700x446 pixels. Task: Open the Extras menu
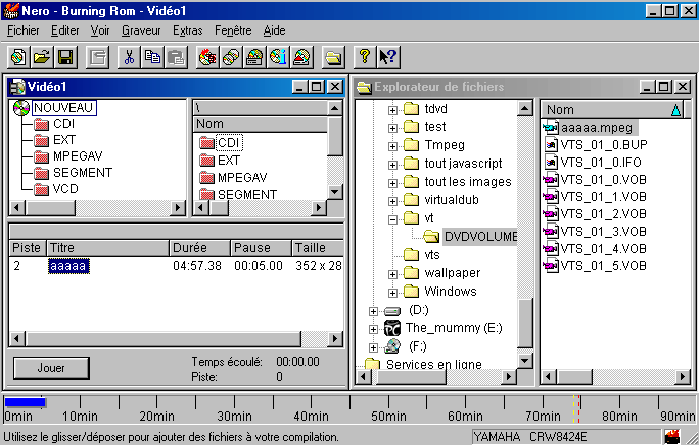(x=188, y=30)
